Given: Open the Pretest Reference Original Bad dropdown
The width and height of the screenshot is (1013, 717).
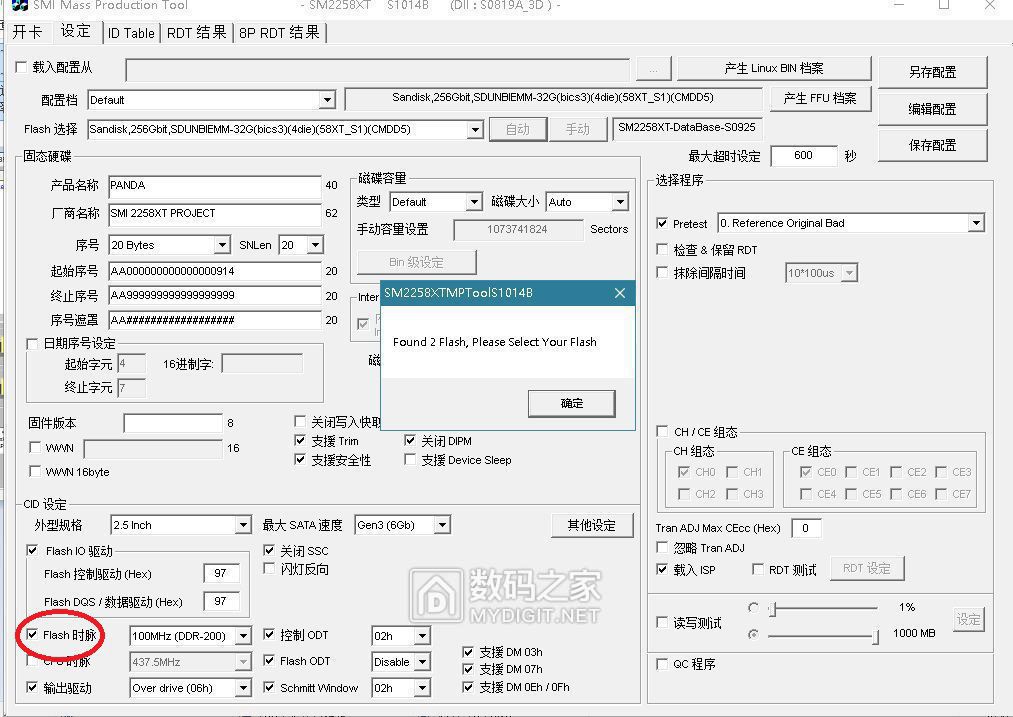Looking at the screenshot, I should pyautogui.click(x=976, y=223).
